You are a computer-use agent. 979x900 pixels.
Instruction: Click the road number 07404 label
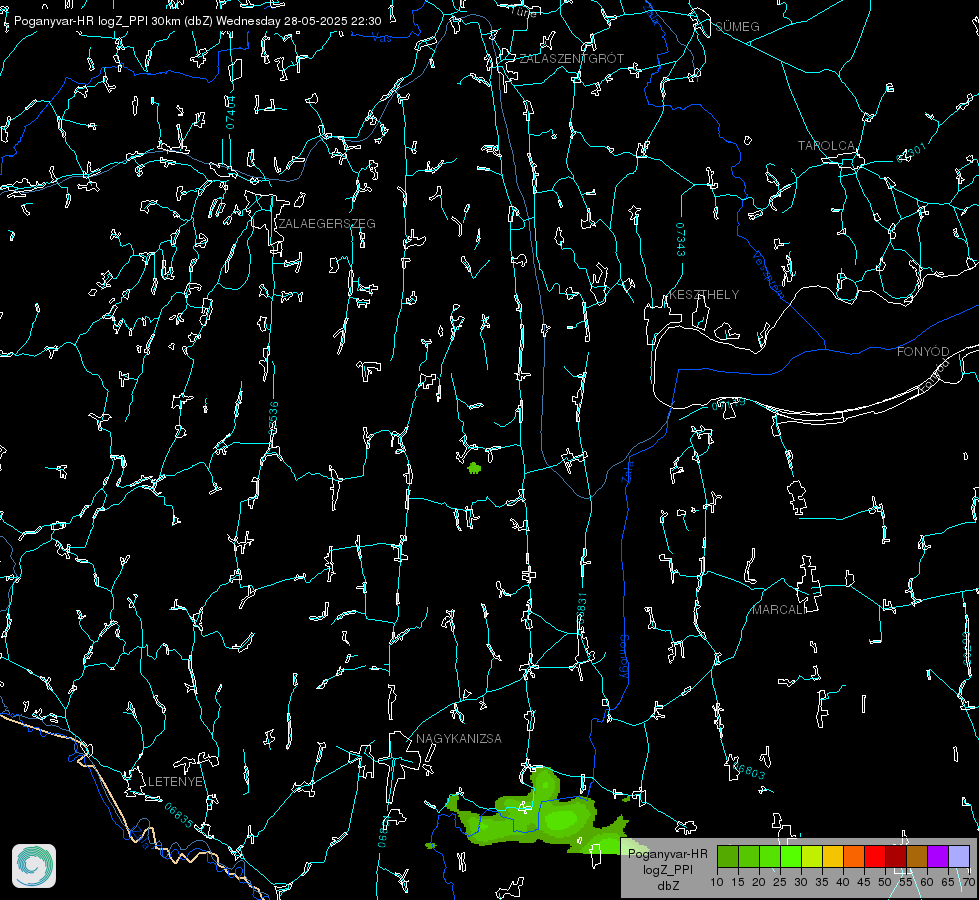click(x=230, y=112)
